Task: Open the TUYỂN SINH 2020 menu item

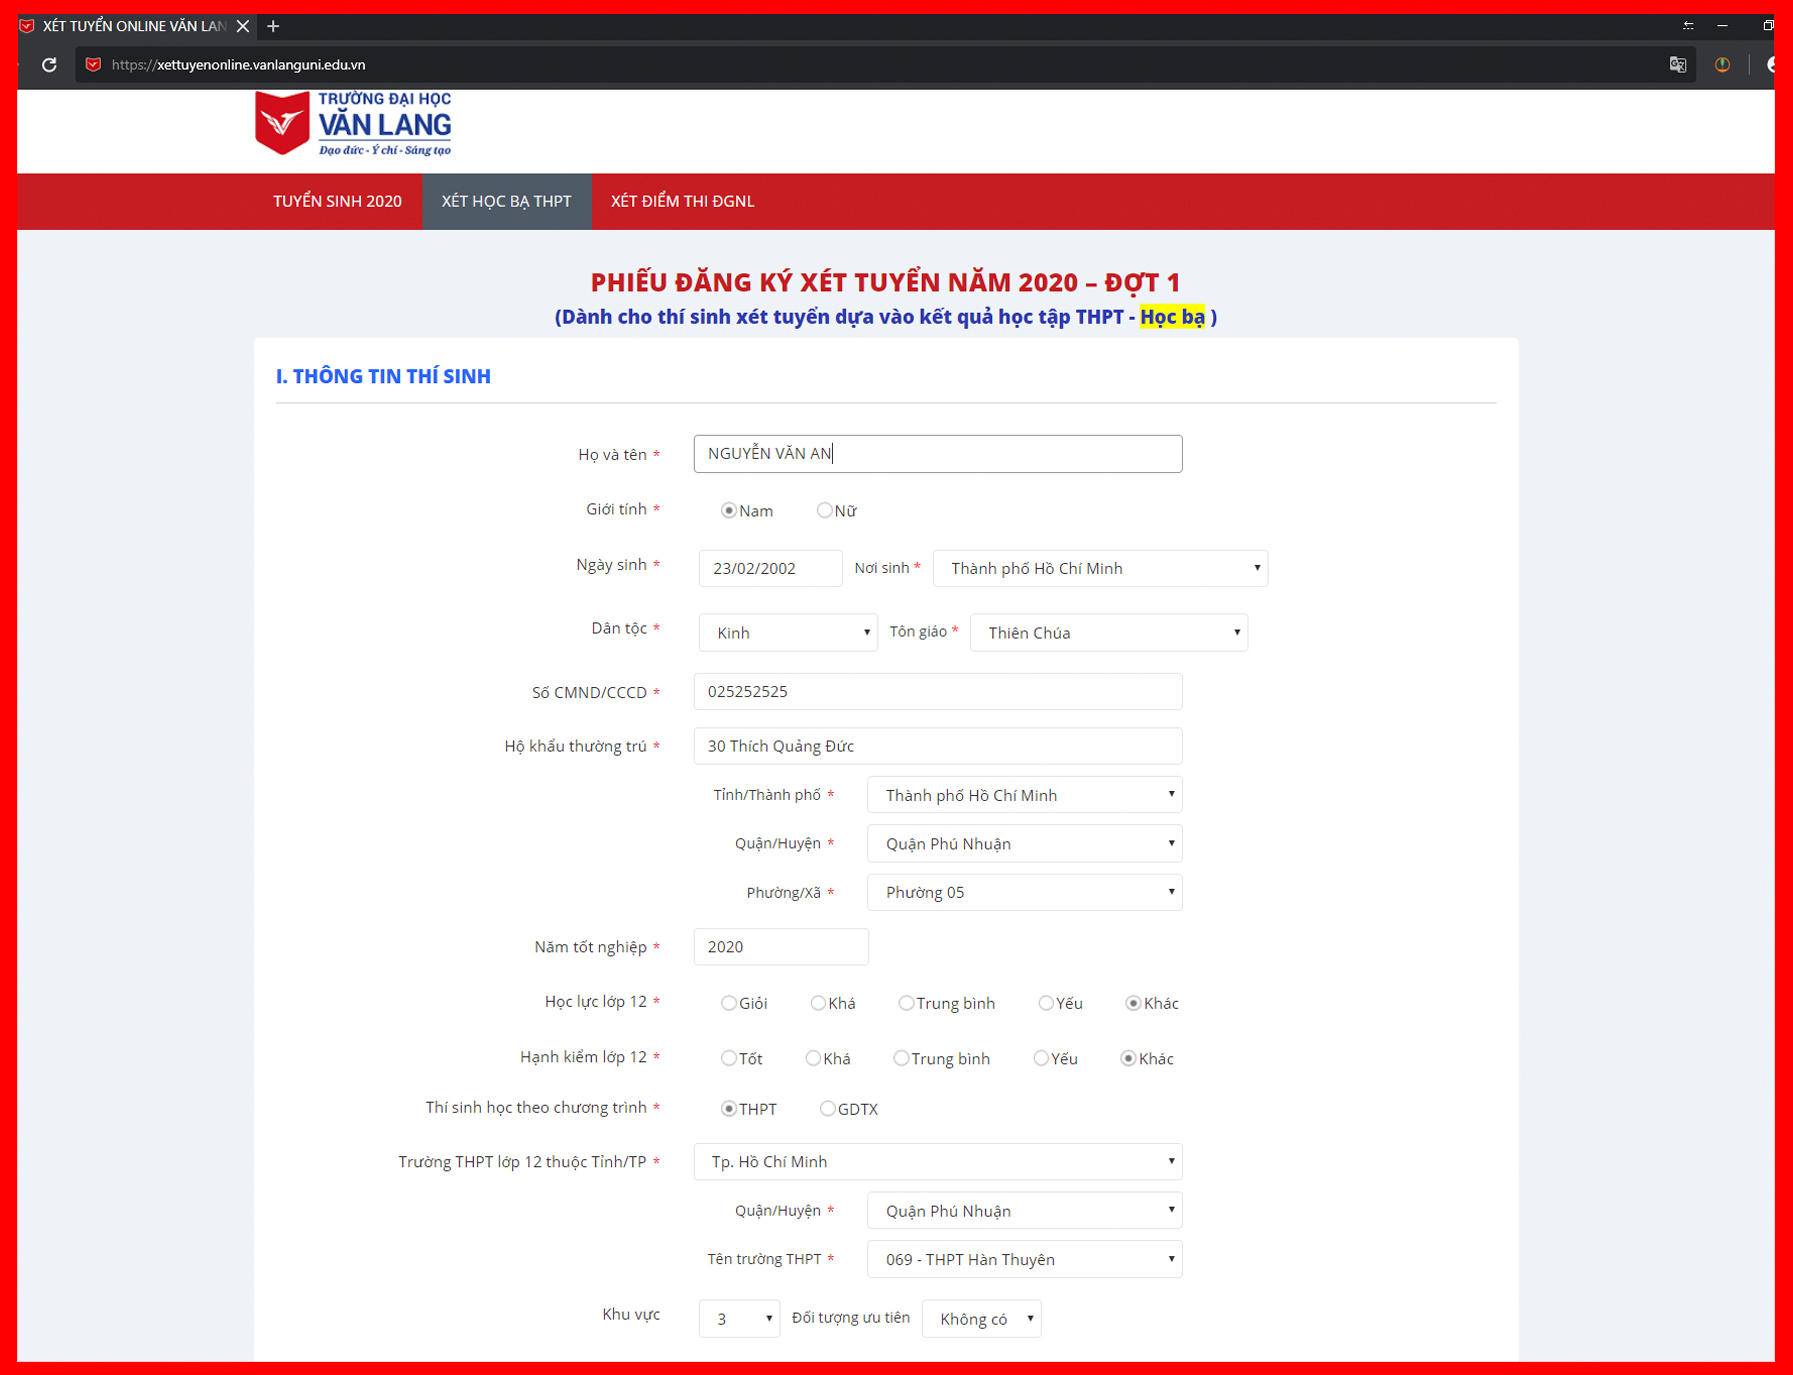Action: (338, 201)
